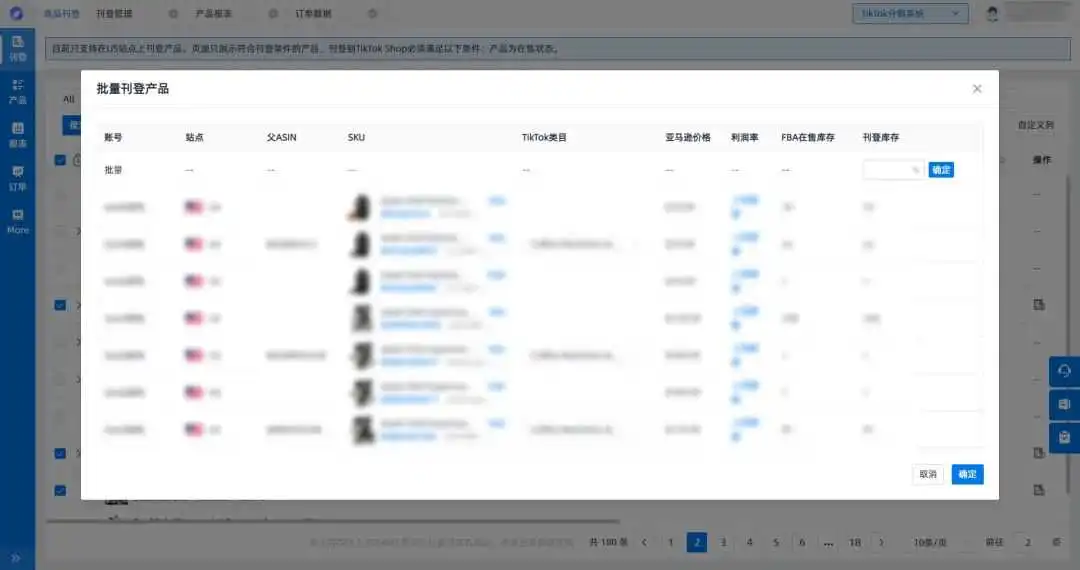Select the 刊登 sidebar item at top

click(17, 48)
